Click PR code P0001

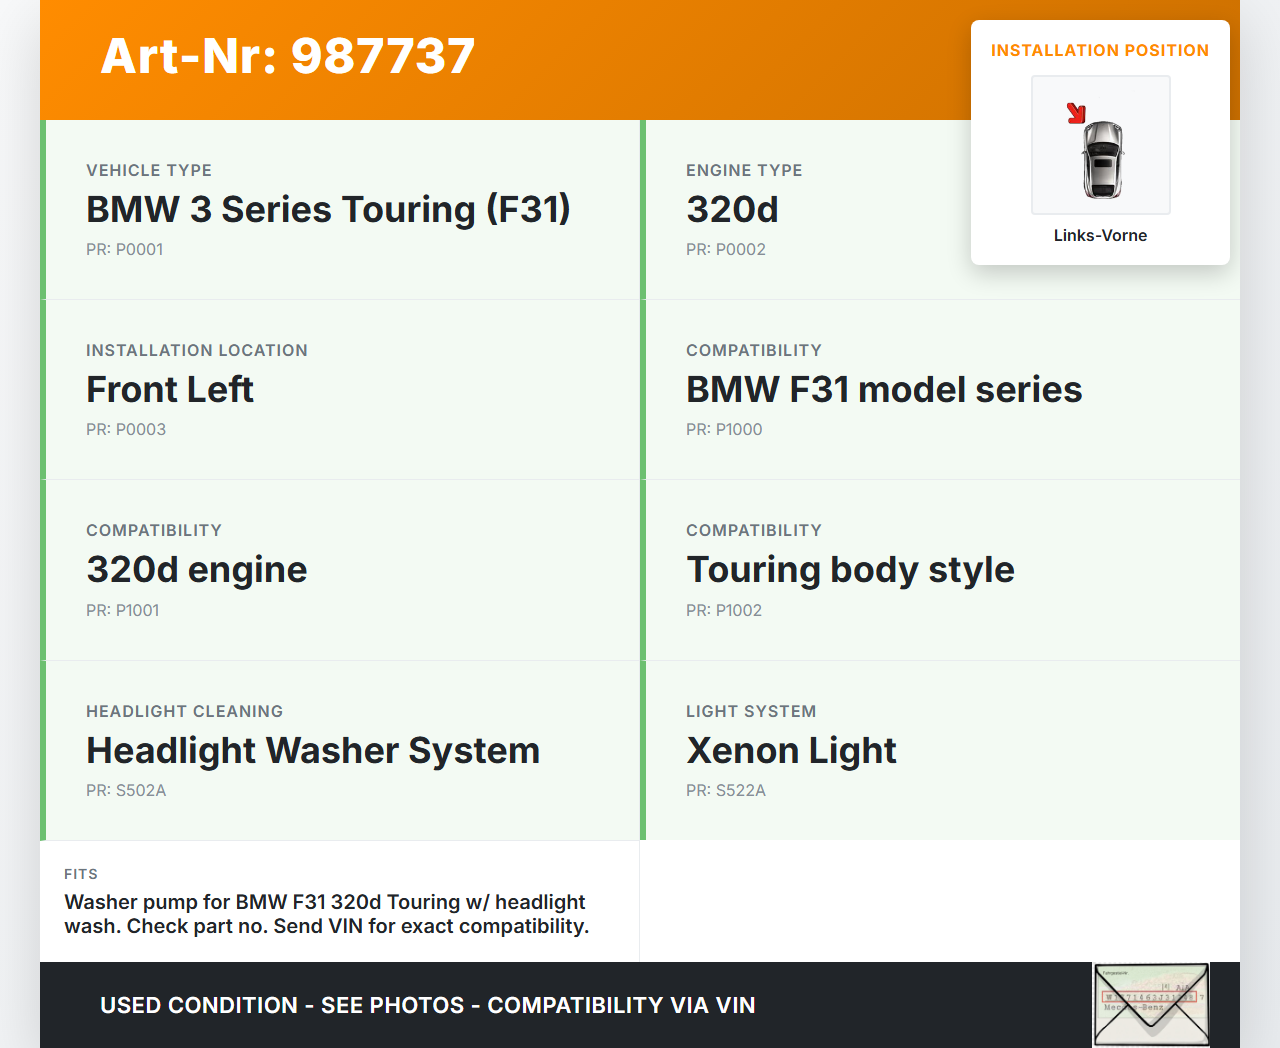coord(124,249)
